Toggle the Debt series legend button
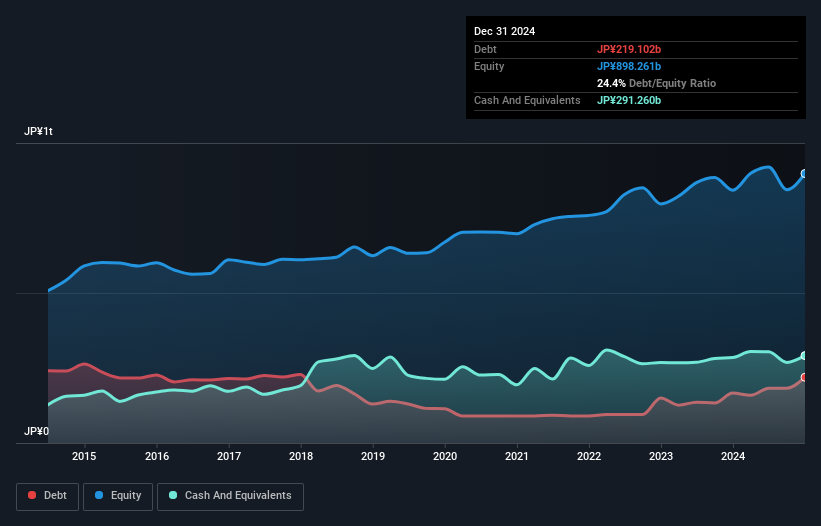The image size is (821, 526). coord(48,496)
